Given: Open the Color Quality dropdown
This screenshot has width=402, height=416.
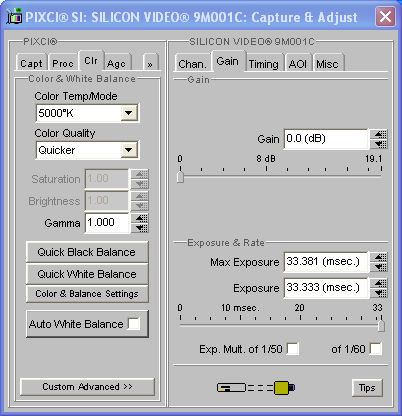Looking at the screenshot, I should point(128,150).
